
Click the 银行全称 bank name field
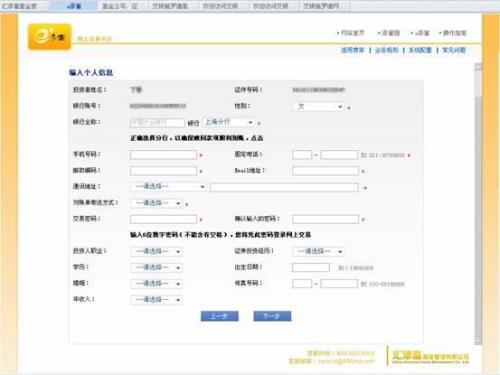click(x=157, y=123)
